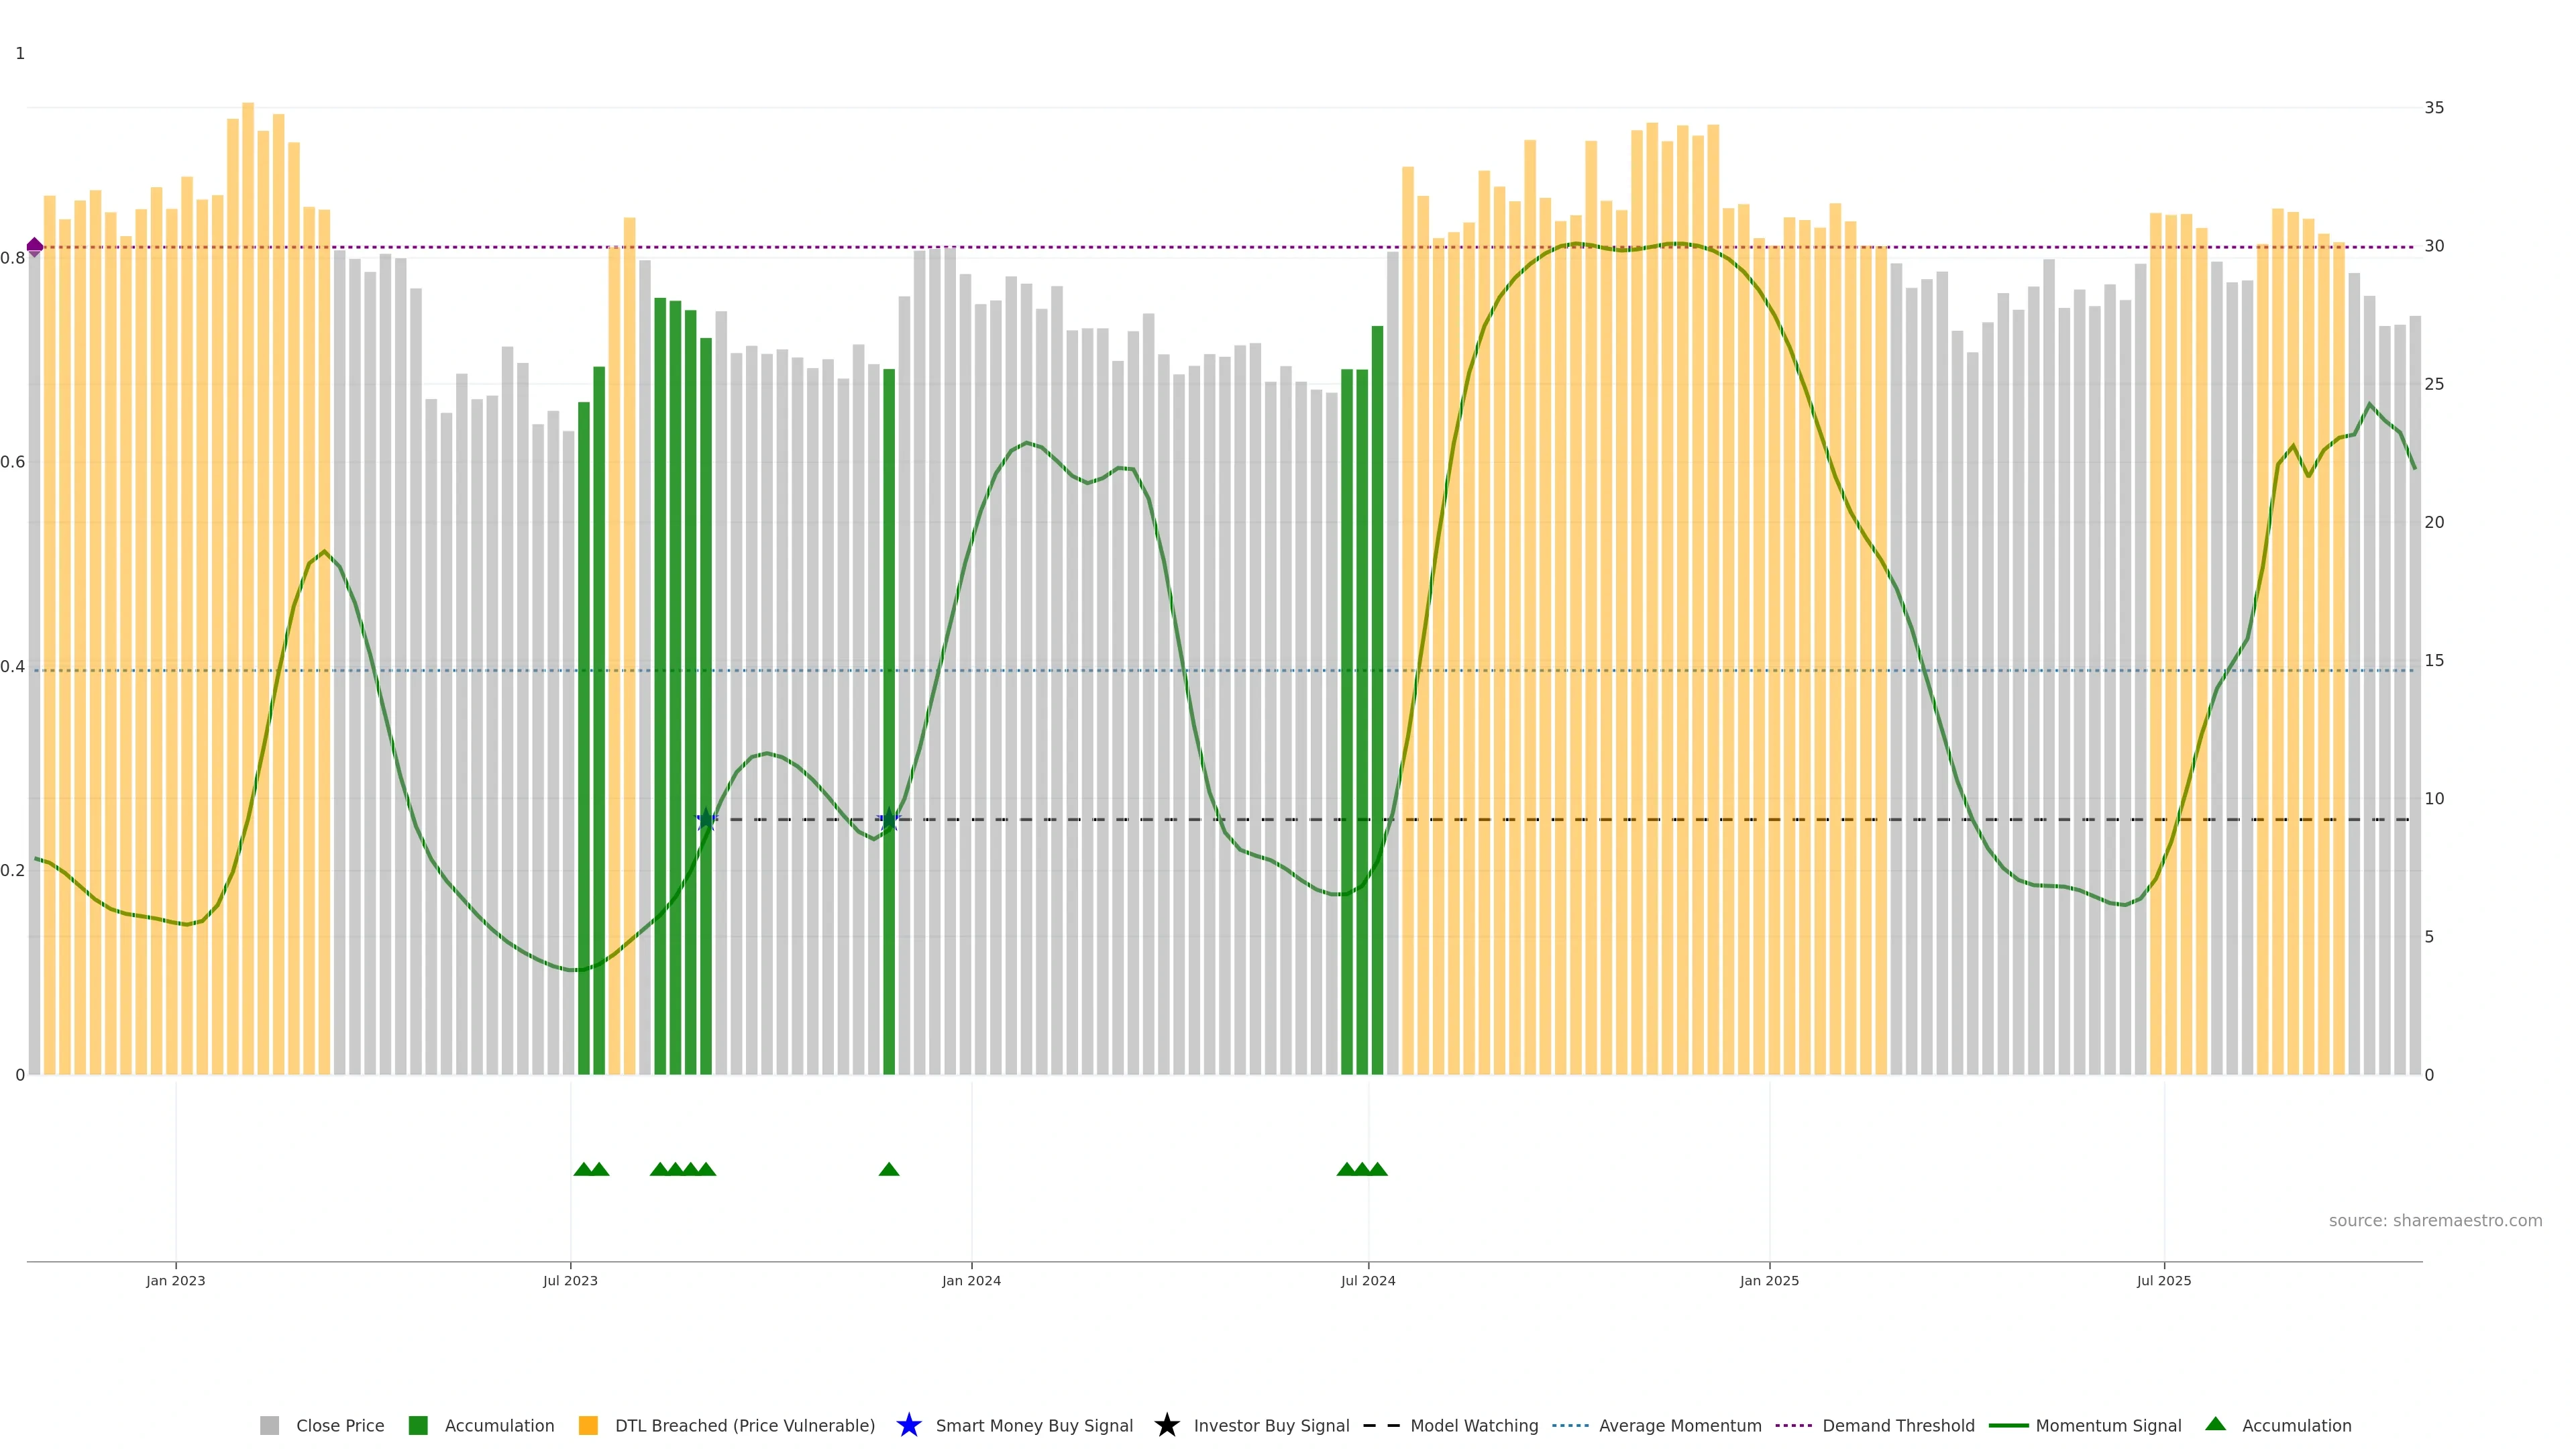This screenshot has width=2576, height=1449.
Task: Click the Jul 2024 axis label
Action: click(x=1367, y=1280)
